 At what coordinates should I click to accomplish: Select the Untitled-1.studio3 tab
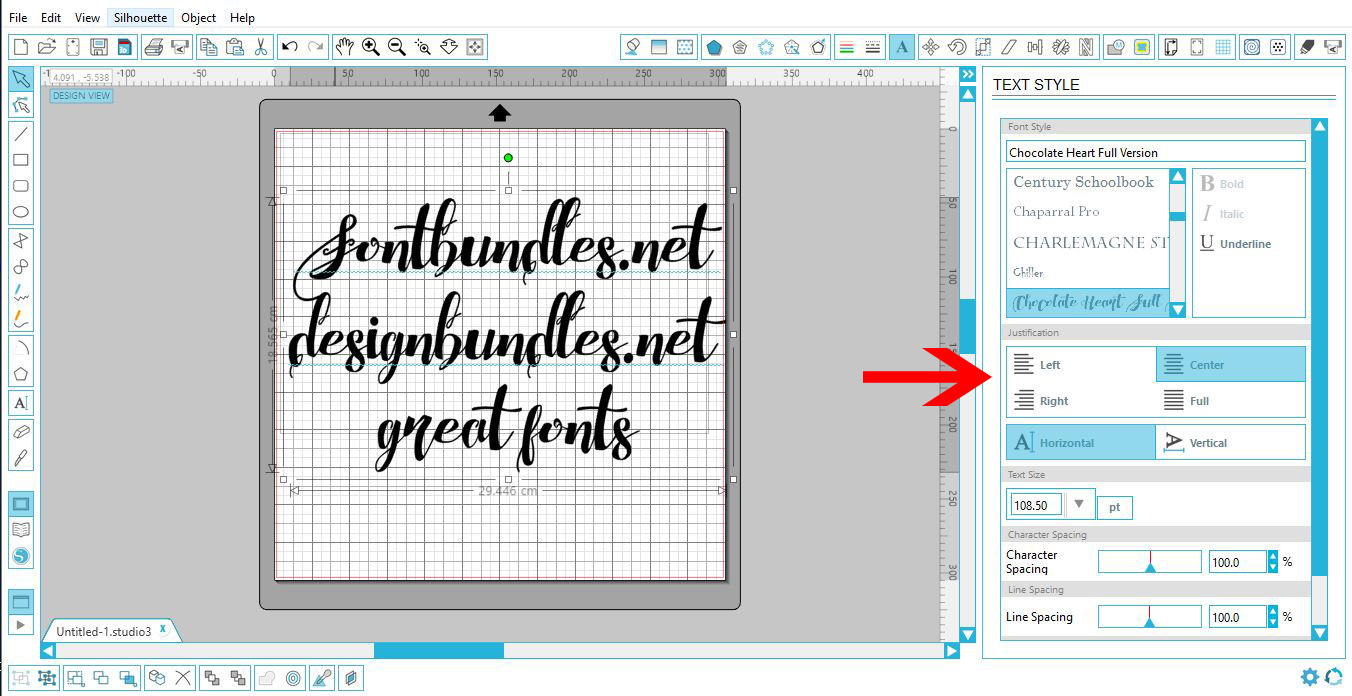[103, 631]
